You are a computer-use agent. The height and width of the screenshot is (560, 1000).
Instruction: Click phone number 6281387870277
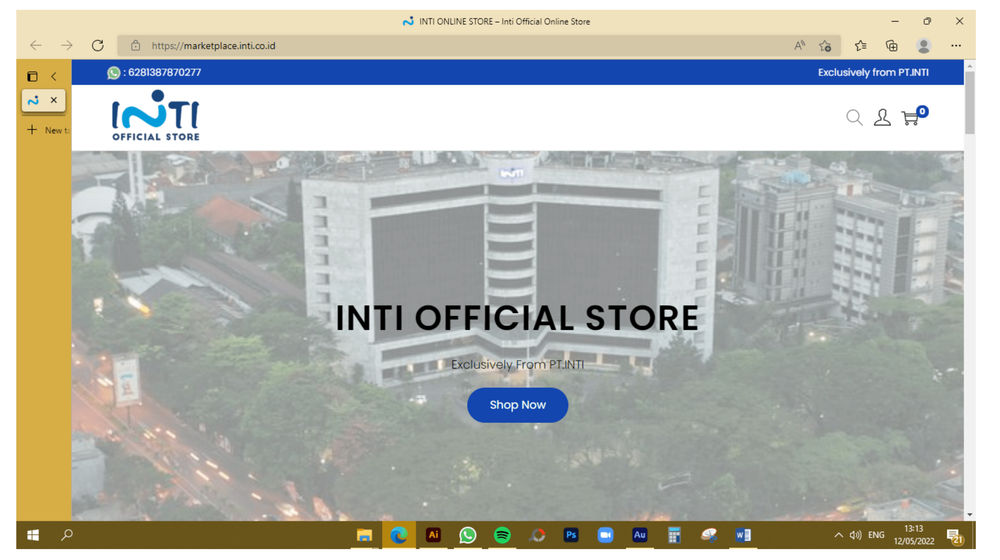click(x=165, y=73)
